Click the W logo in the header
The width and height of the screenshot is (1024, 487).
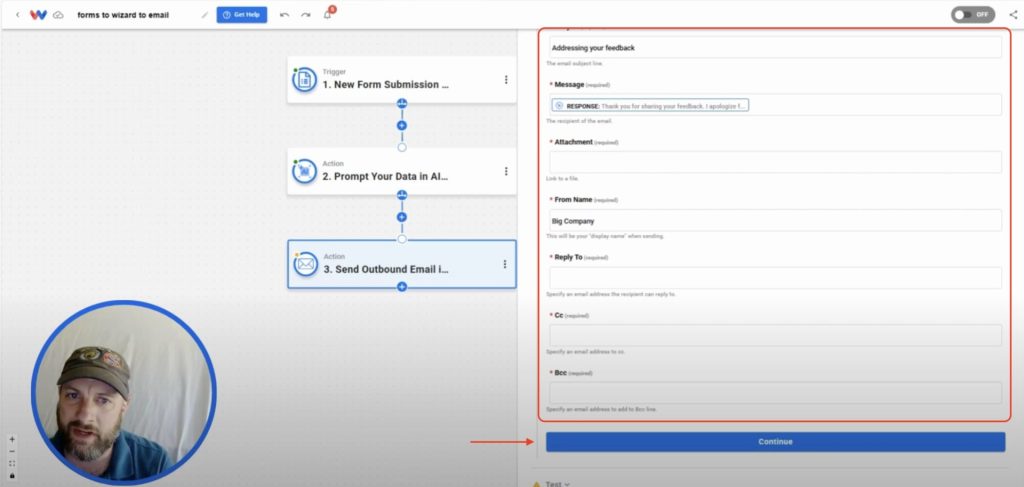[39, 15]
